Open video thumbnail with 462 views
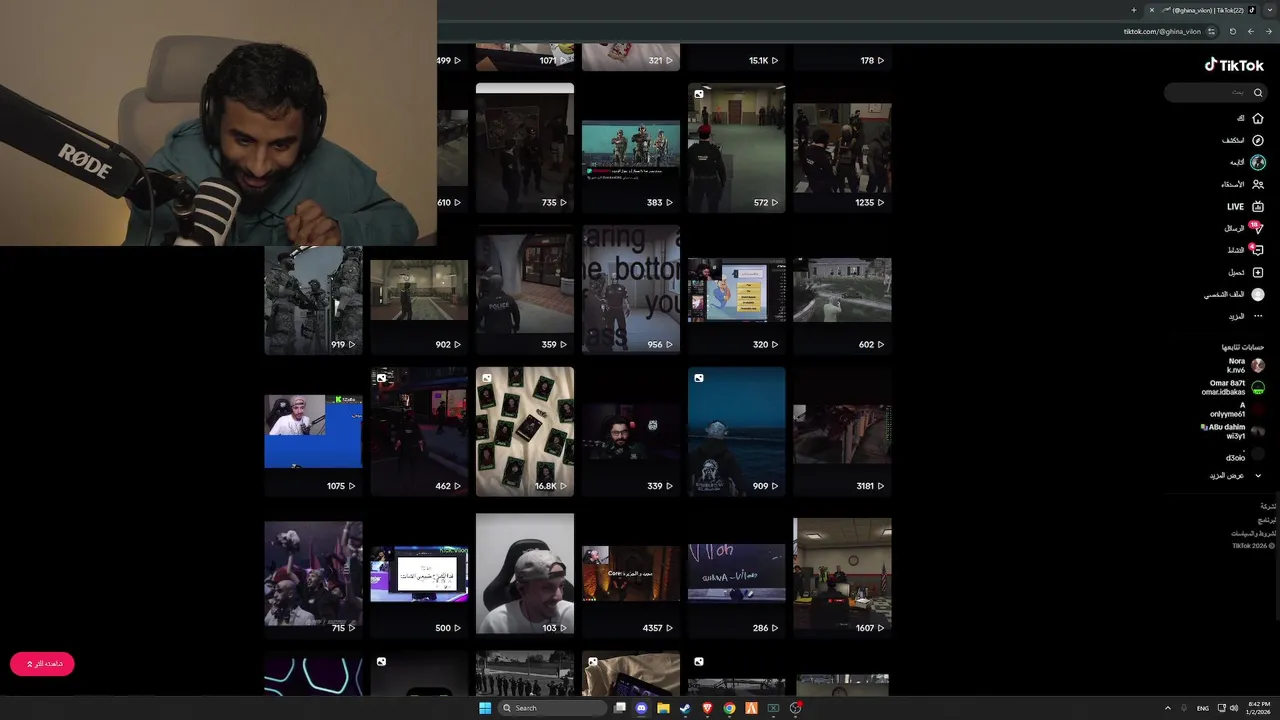 419,431
